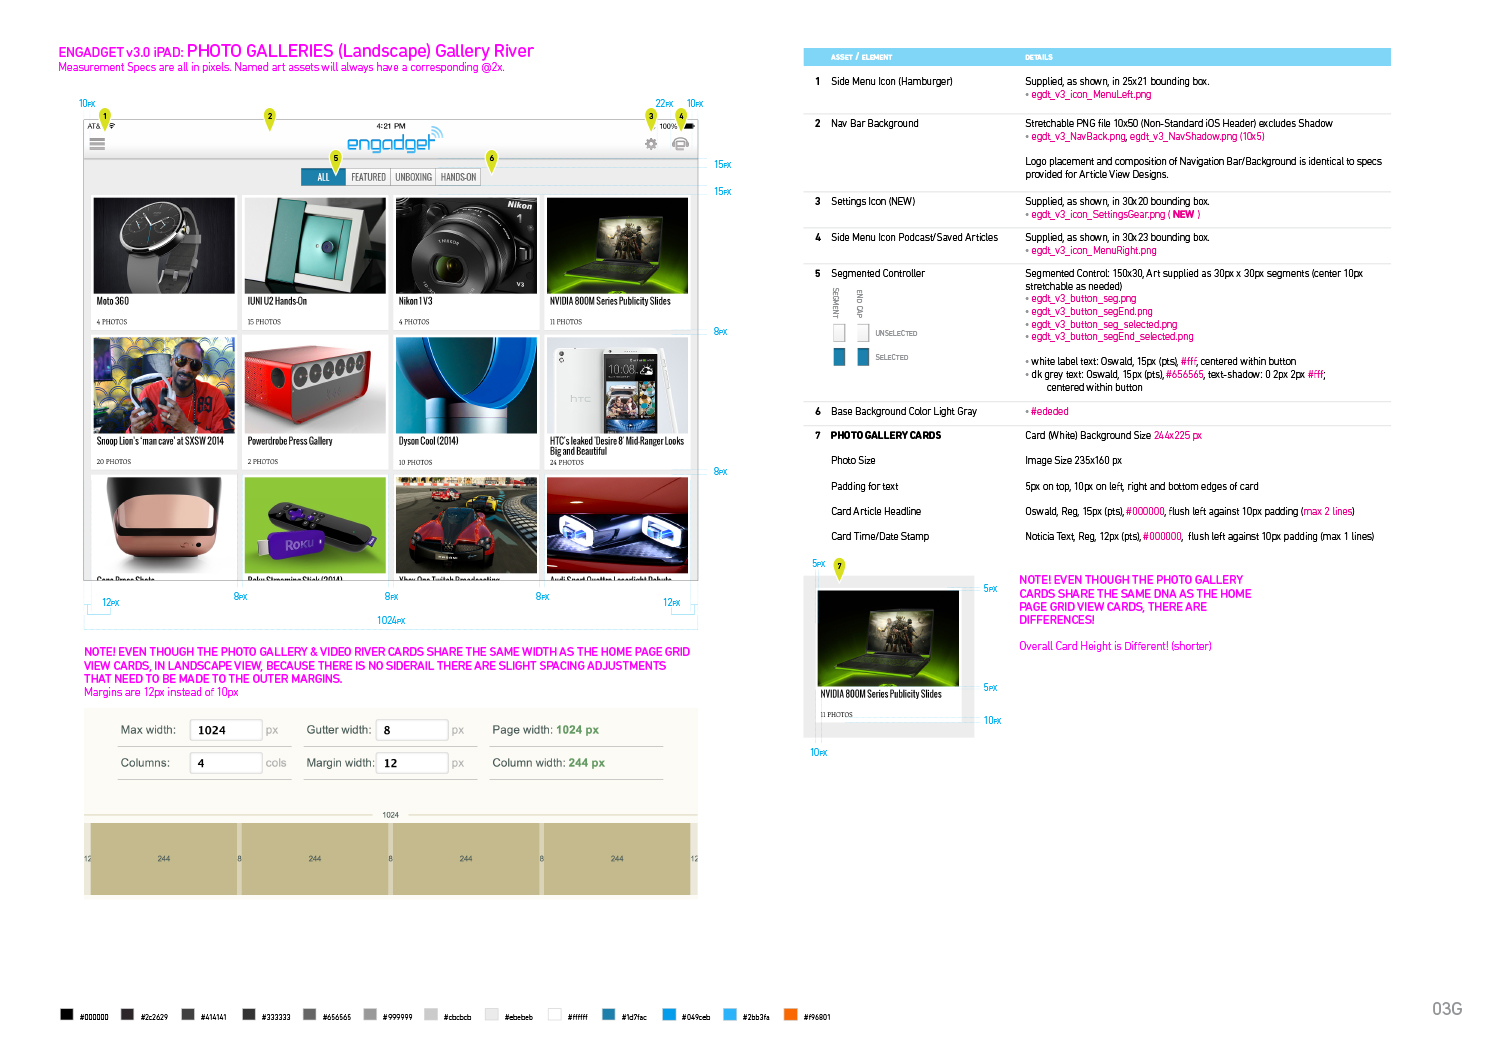Open the Powerdrobe Press Gallery card
The width and height of the screenshot is (1499, 1038).
coord(315,402)
